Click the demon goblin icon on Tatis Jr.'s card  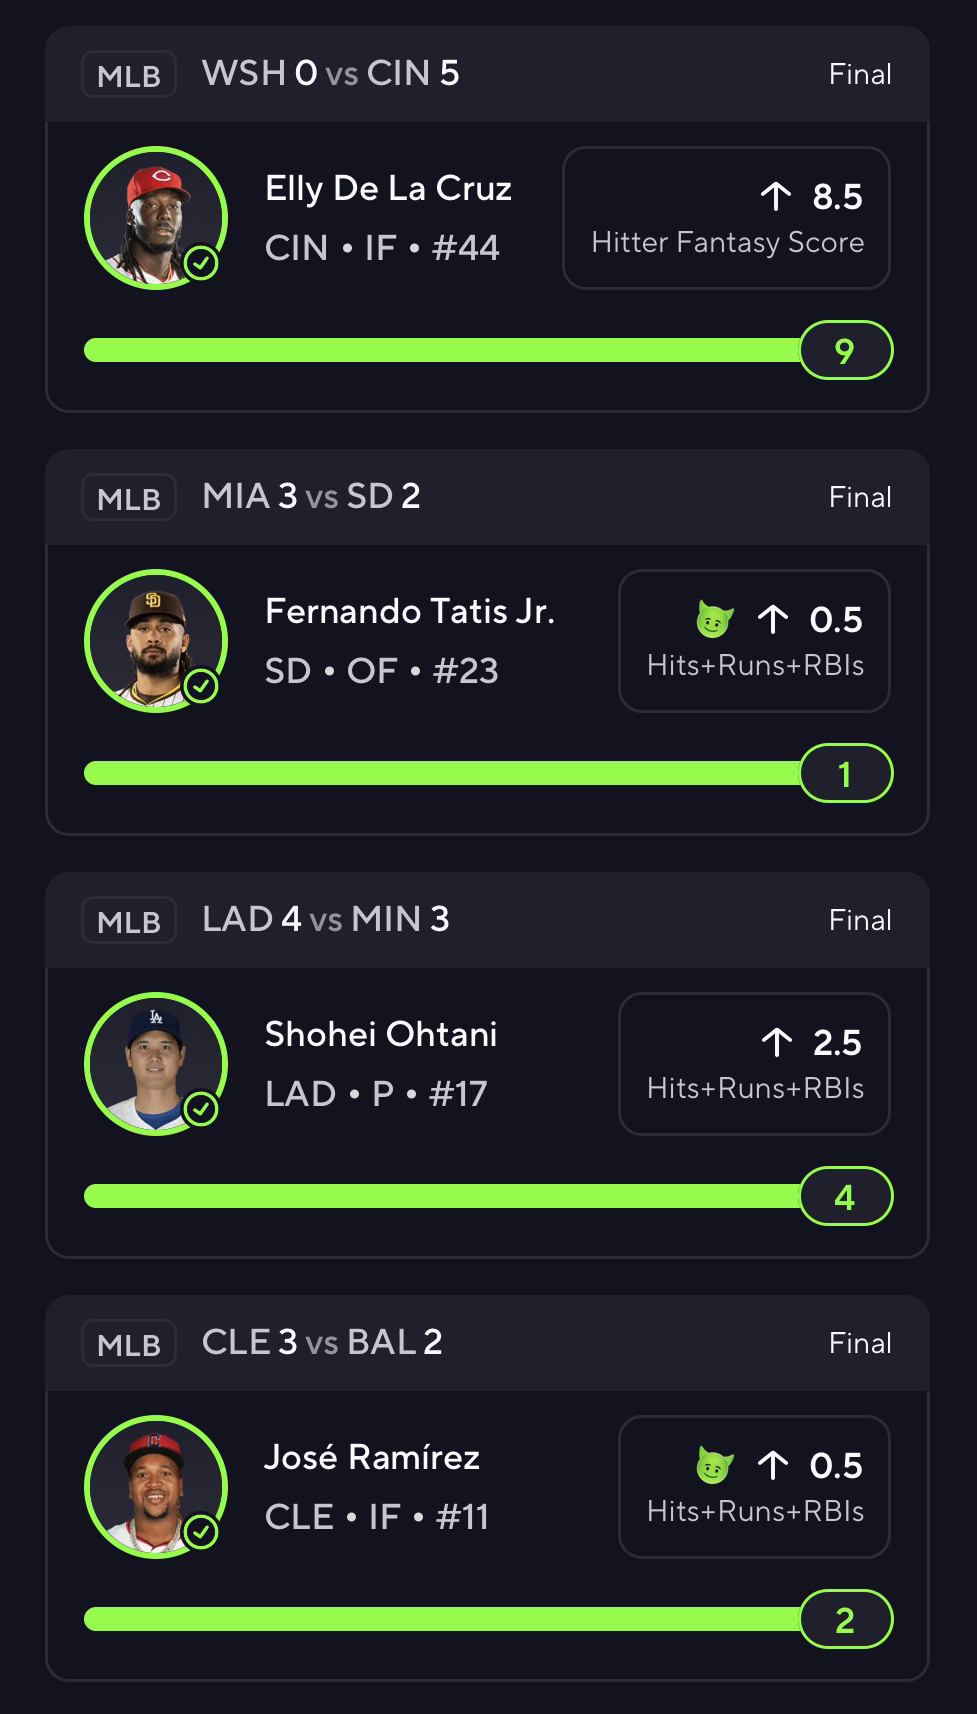[714, 620]
